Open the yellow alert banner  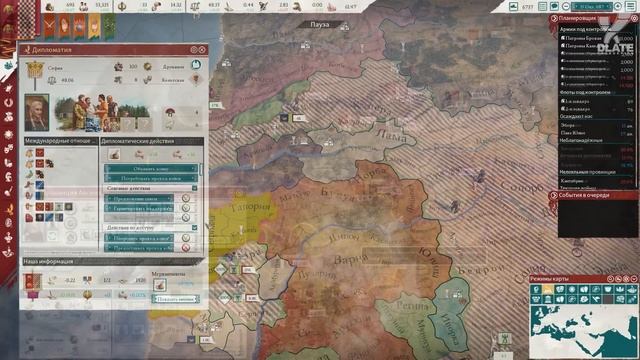(94, 26)
